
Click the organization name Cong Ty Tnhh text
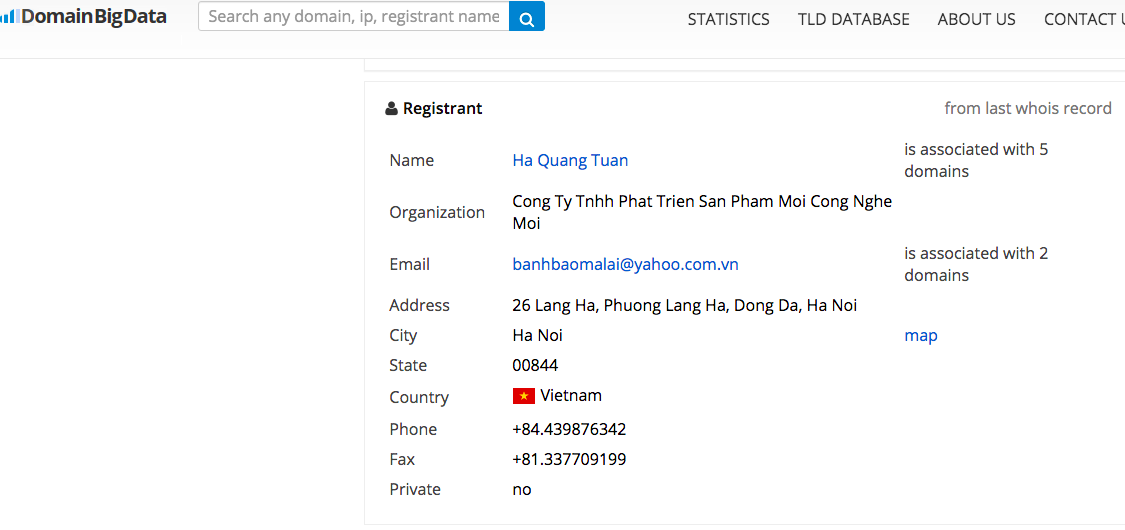pos(702,212)
